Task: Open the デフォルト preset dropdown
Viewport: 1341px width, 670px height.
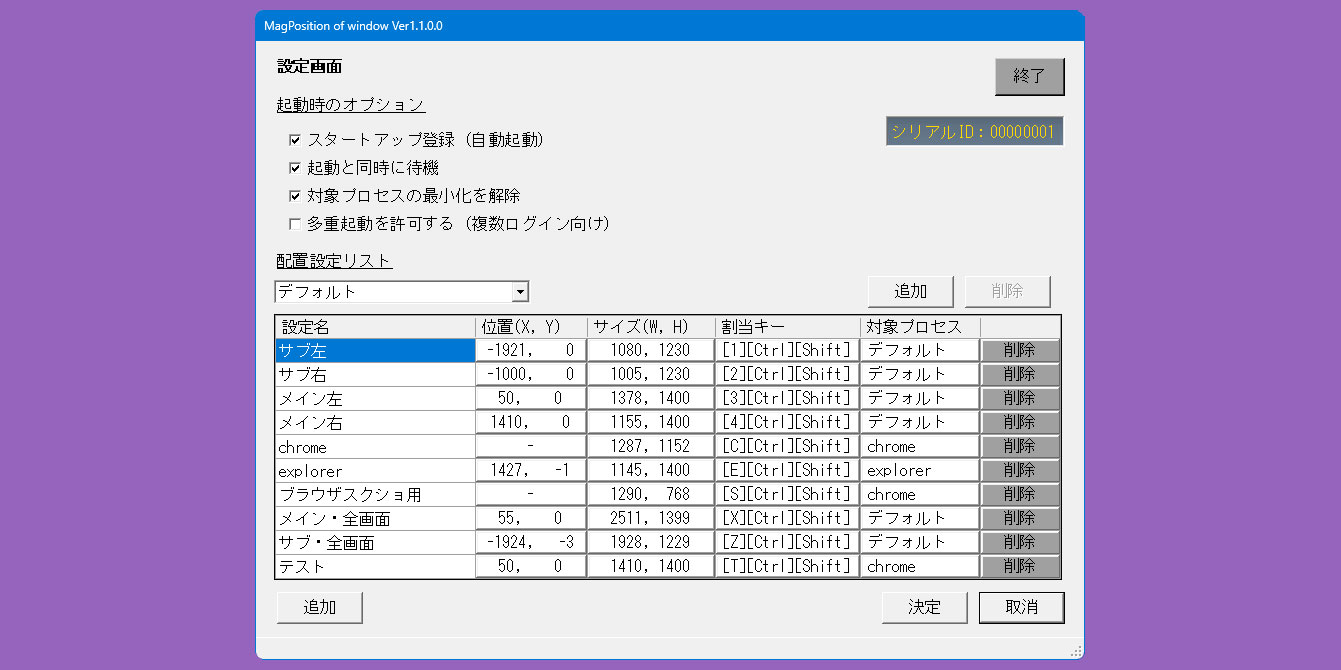Action: click(x=521, y=291)
